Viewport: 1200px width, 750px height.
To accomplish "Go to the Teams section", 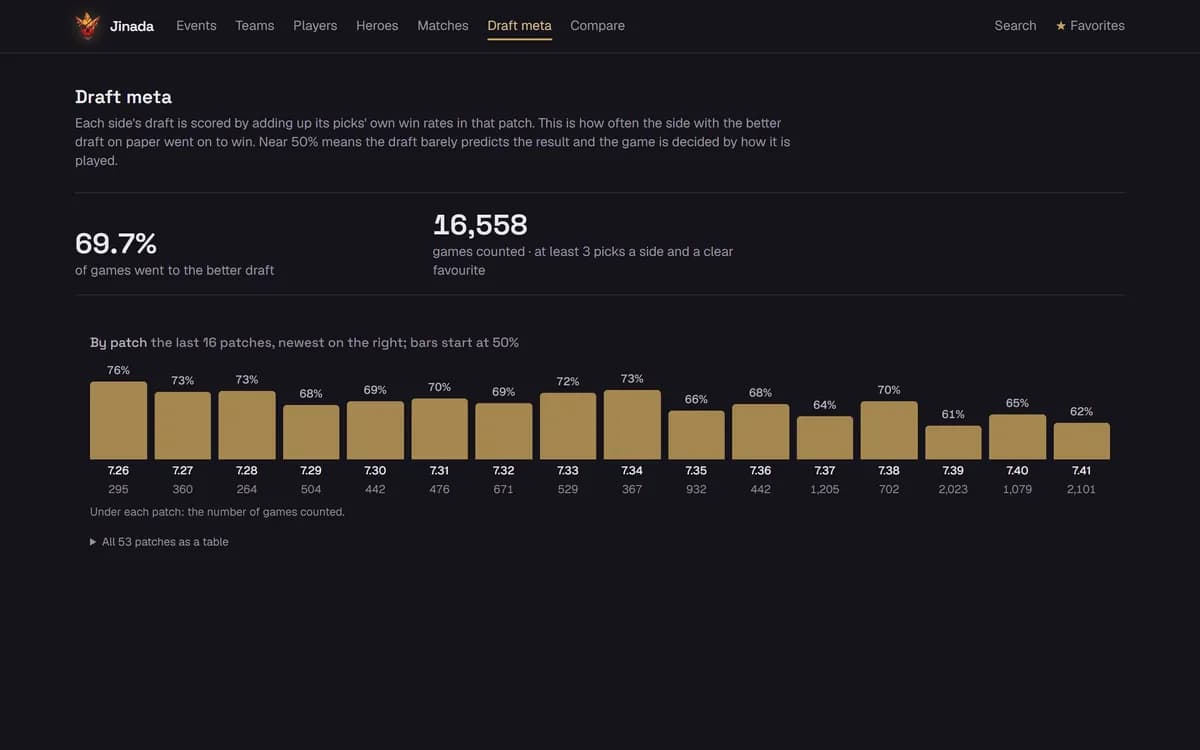I will (x=255, y=26).
